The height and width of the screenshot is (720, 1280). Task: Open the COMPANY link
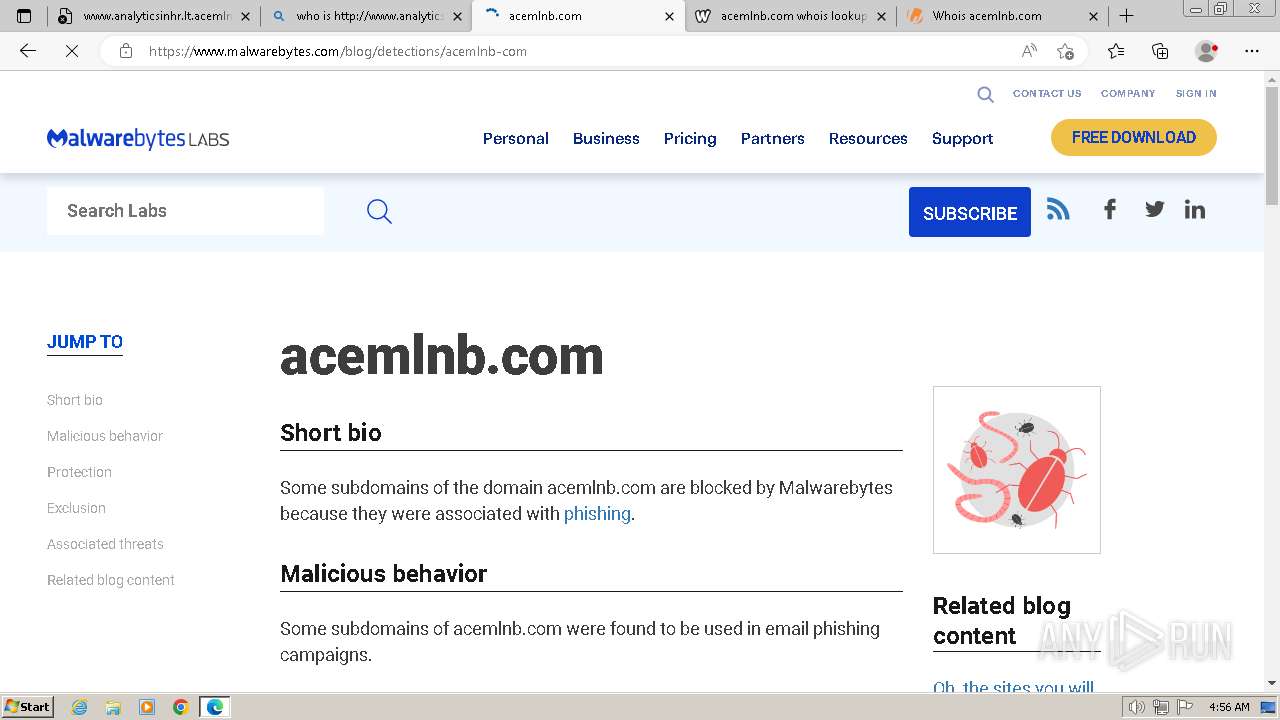(x=1128, y=93)
